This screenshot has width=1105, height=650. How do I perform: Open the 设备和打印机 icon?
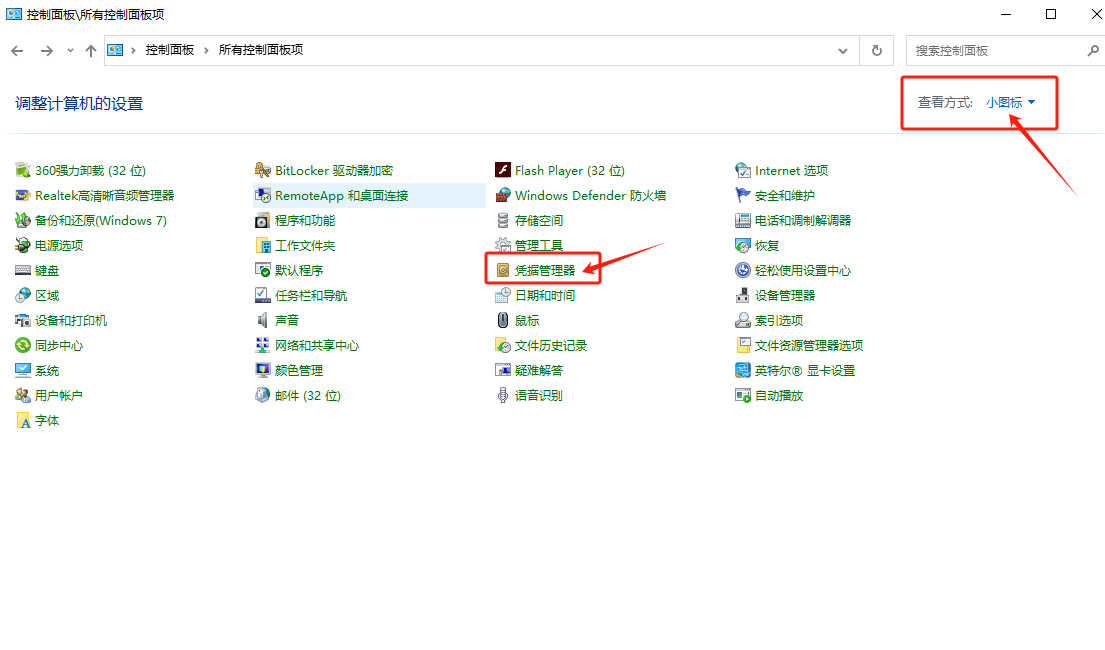pos(23,321)
